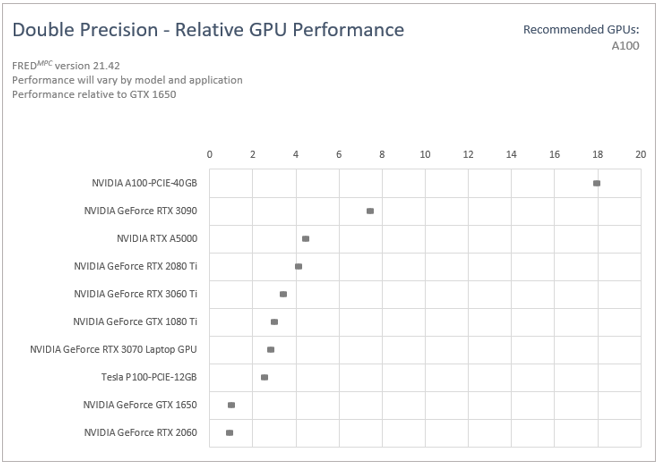Viewport: 659px width, 466px height.
Task: Select the RTX 2080 Ti data point
Action: pos(298,266)
